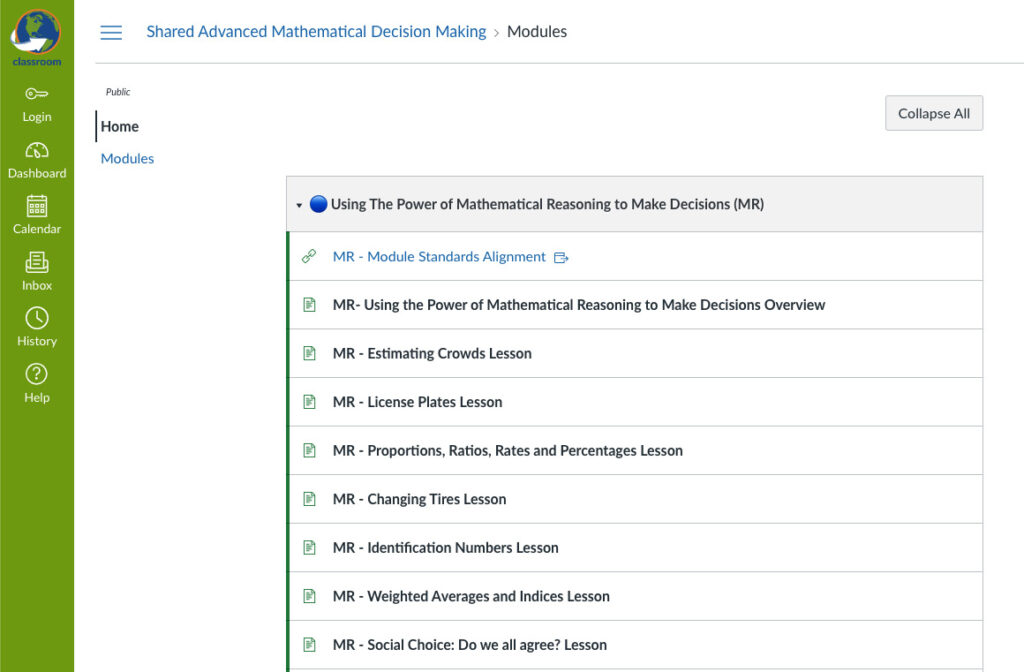Open MR - Changing Tires Lesson

coord(419,499)
